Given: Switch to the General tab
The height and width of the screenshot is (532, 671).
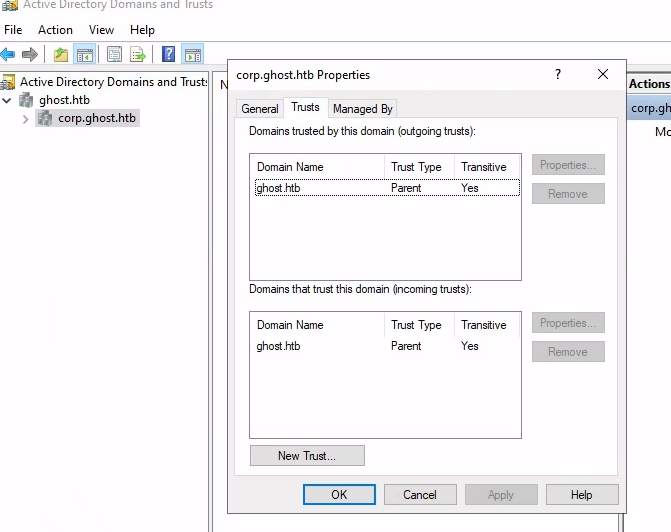Looking at the screenshot, I should tap(259, 109).
